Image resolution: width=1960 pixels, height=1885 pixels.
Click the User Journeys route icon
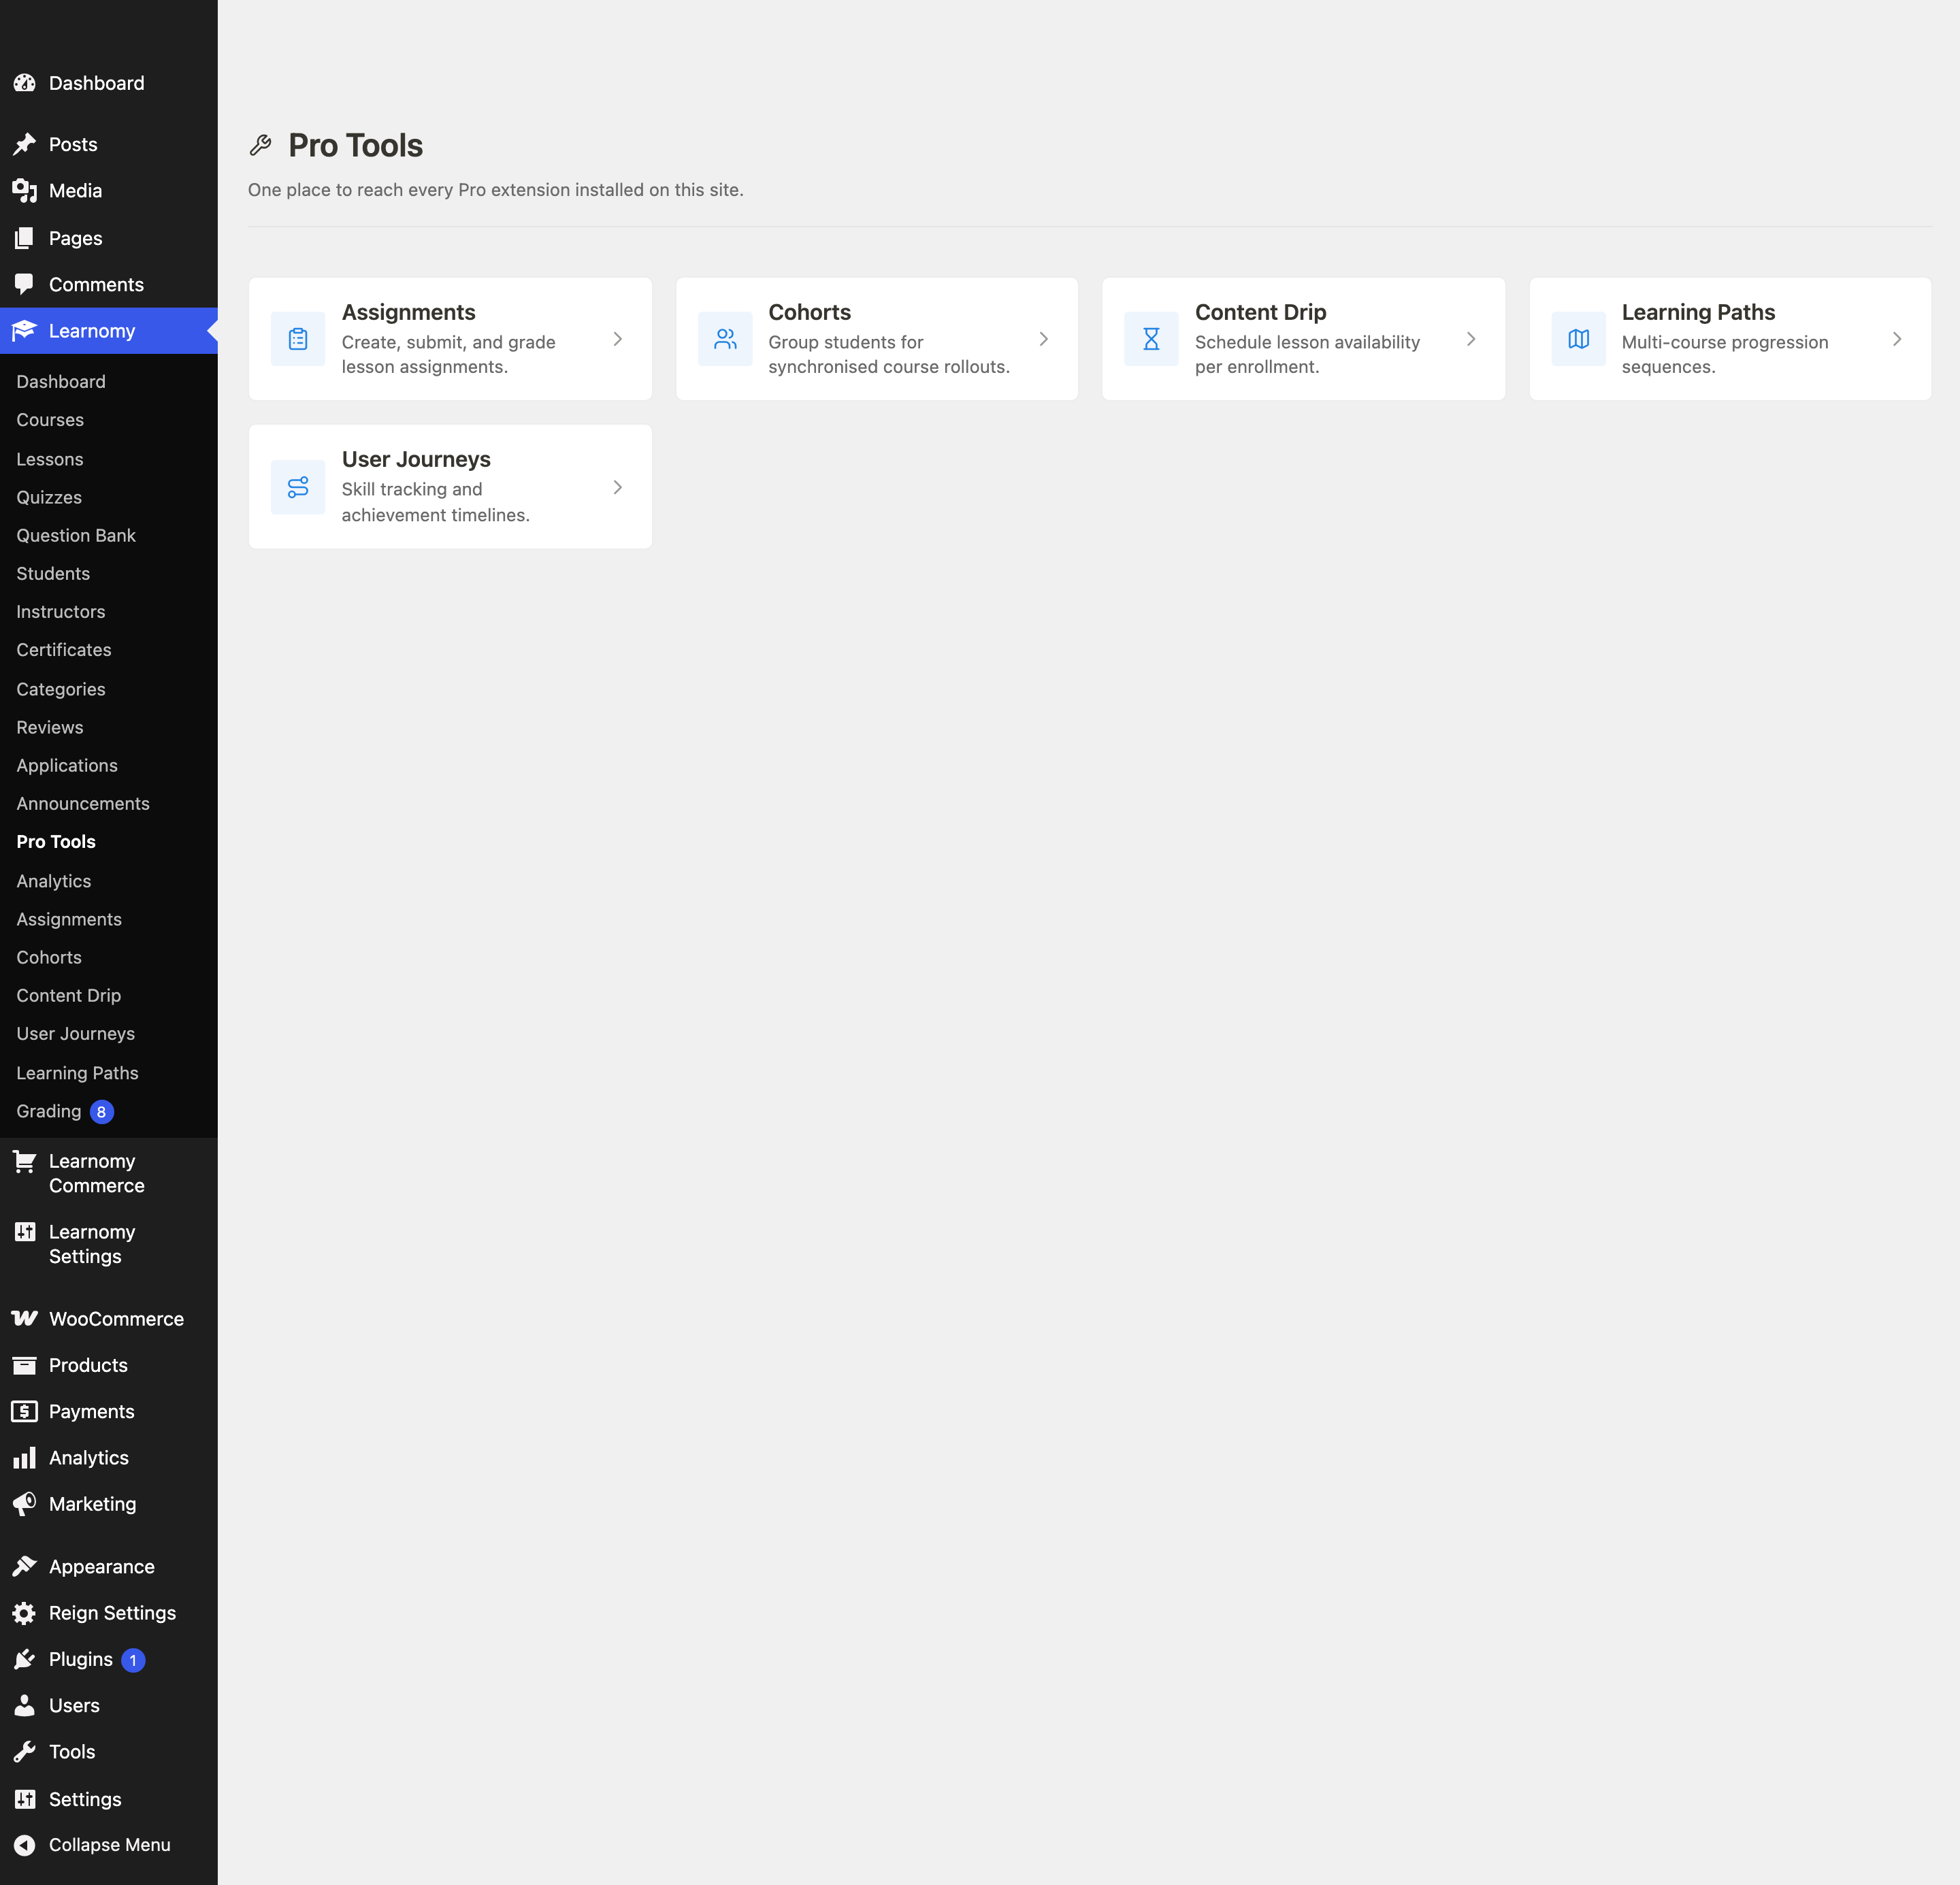(298, 487)
